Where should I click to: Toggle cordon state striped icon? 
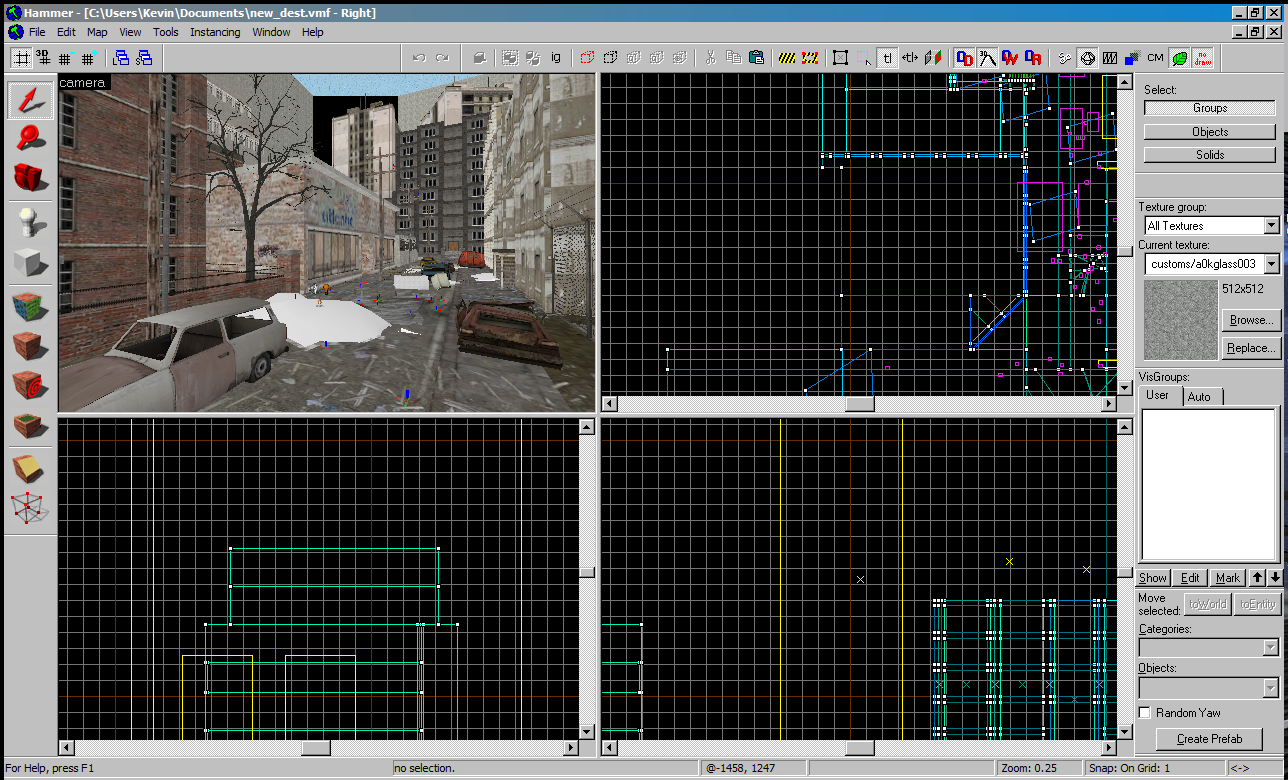[x=788, y=58]
